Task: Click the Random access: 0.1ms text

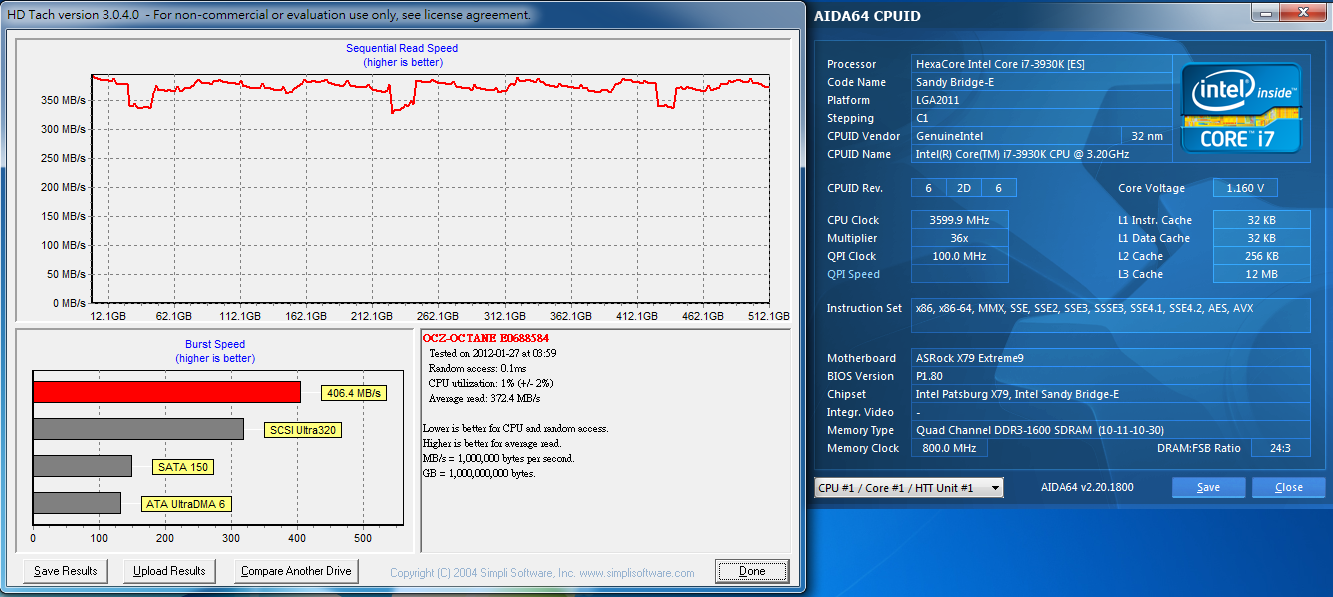Action: (476, 368)
